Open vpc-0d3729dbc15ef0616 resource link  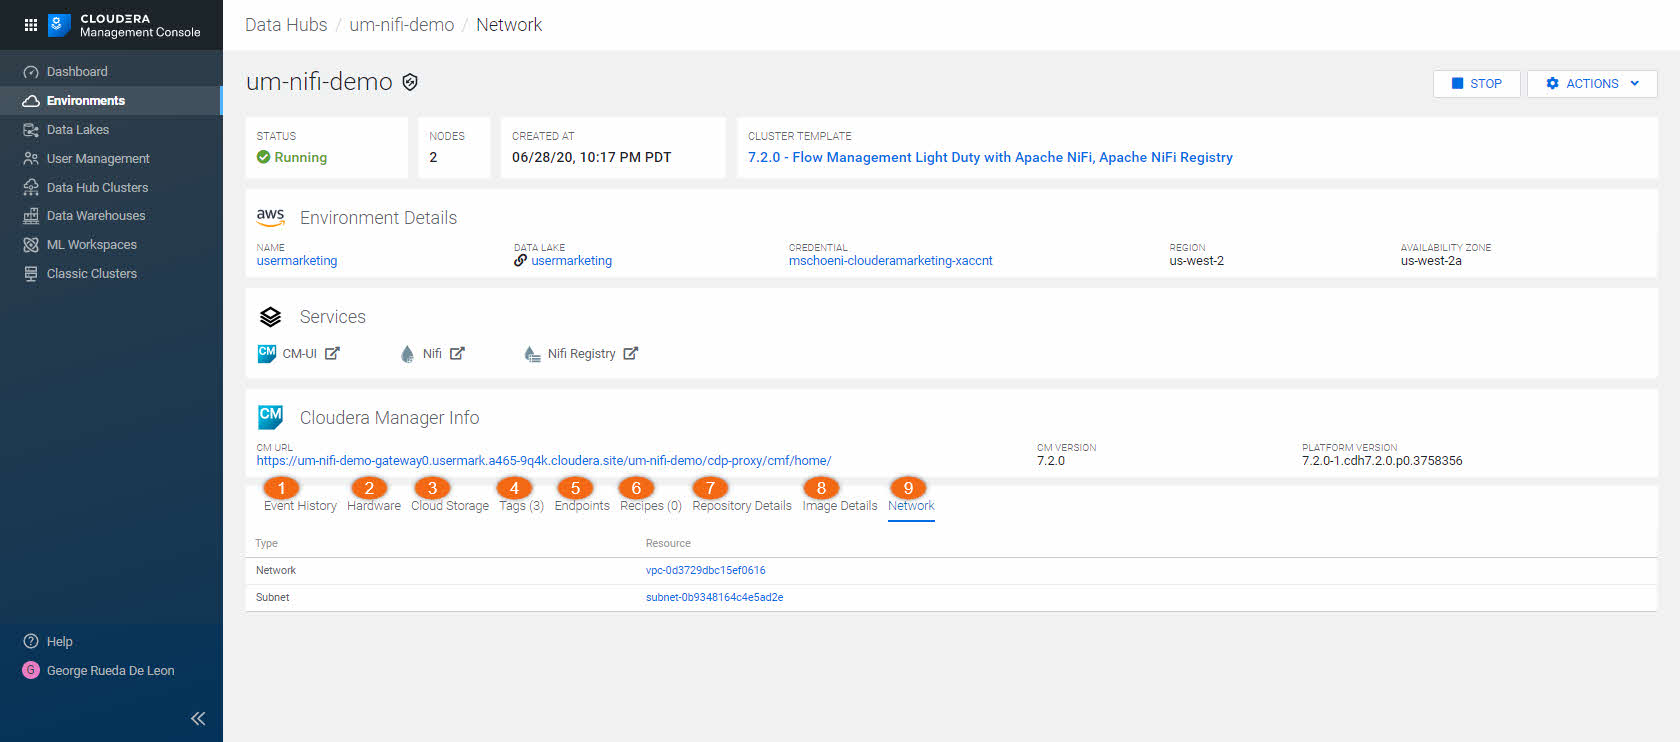706,571
